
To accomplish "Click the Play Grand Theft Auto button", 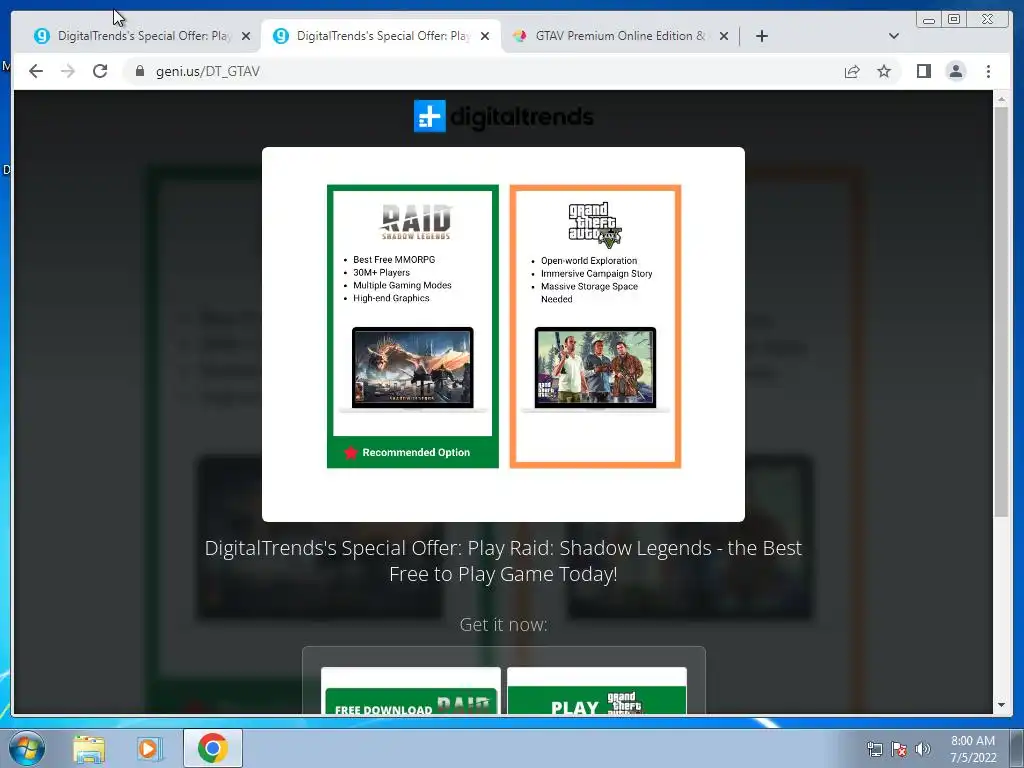I will tap(597, 701).
